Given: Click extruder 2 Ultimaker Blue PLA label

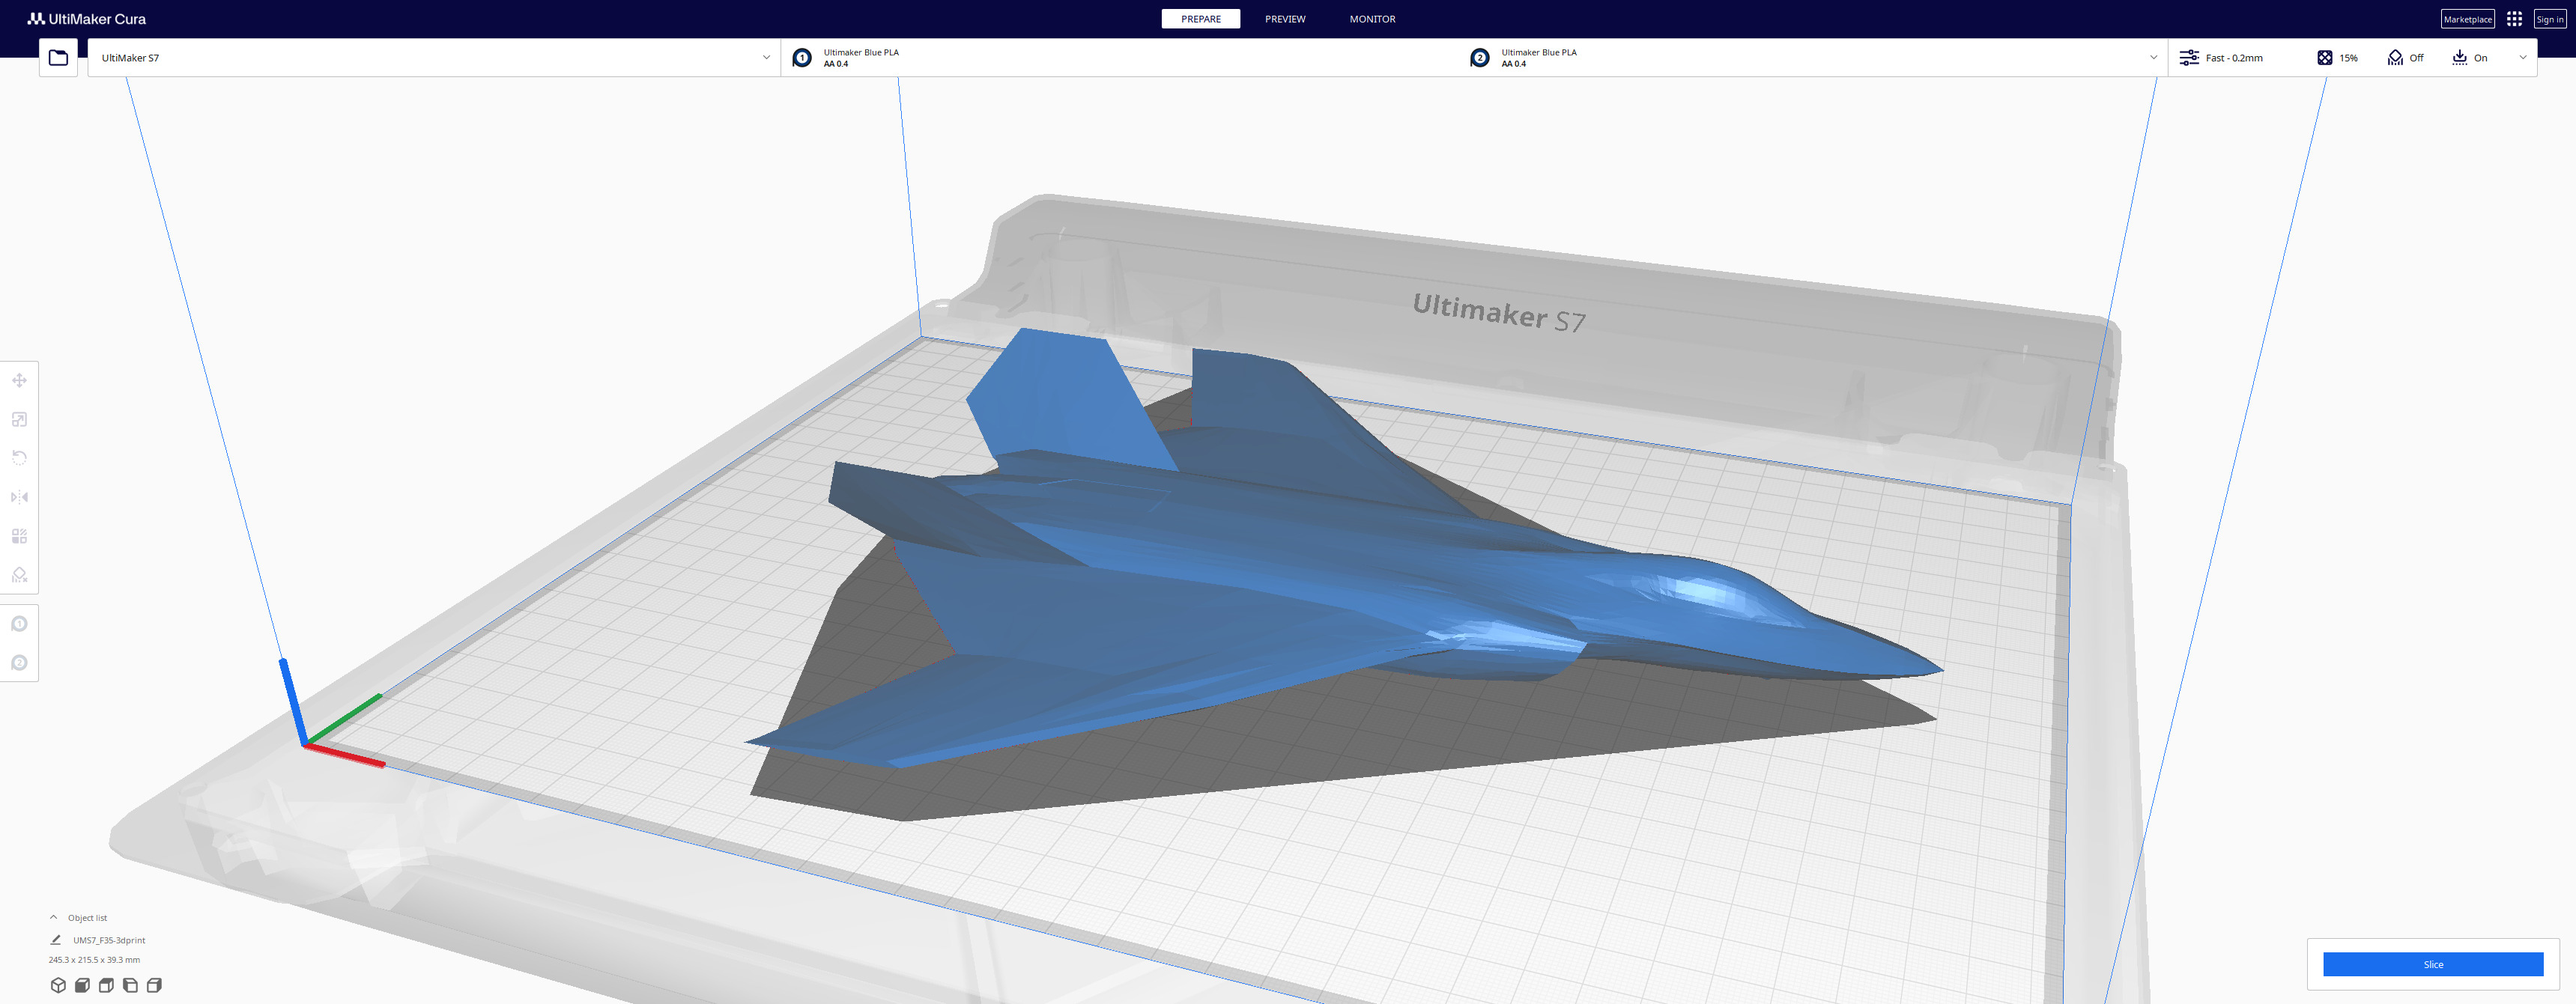Looking at the screenshot, I should click(1539, 52).
